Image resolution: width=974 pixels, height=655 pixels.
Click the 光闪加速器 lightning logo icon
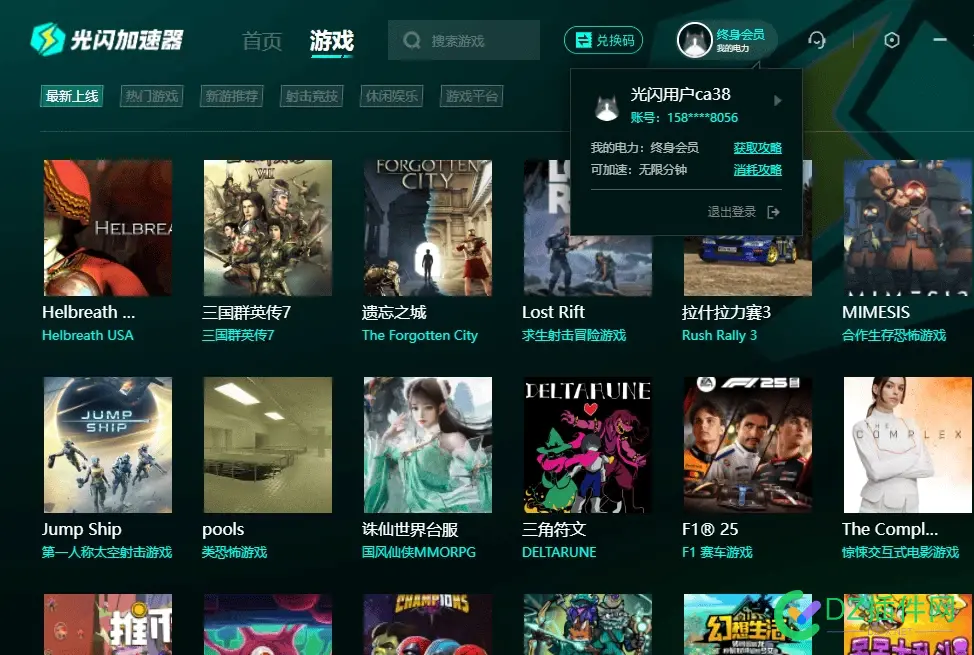48,40
